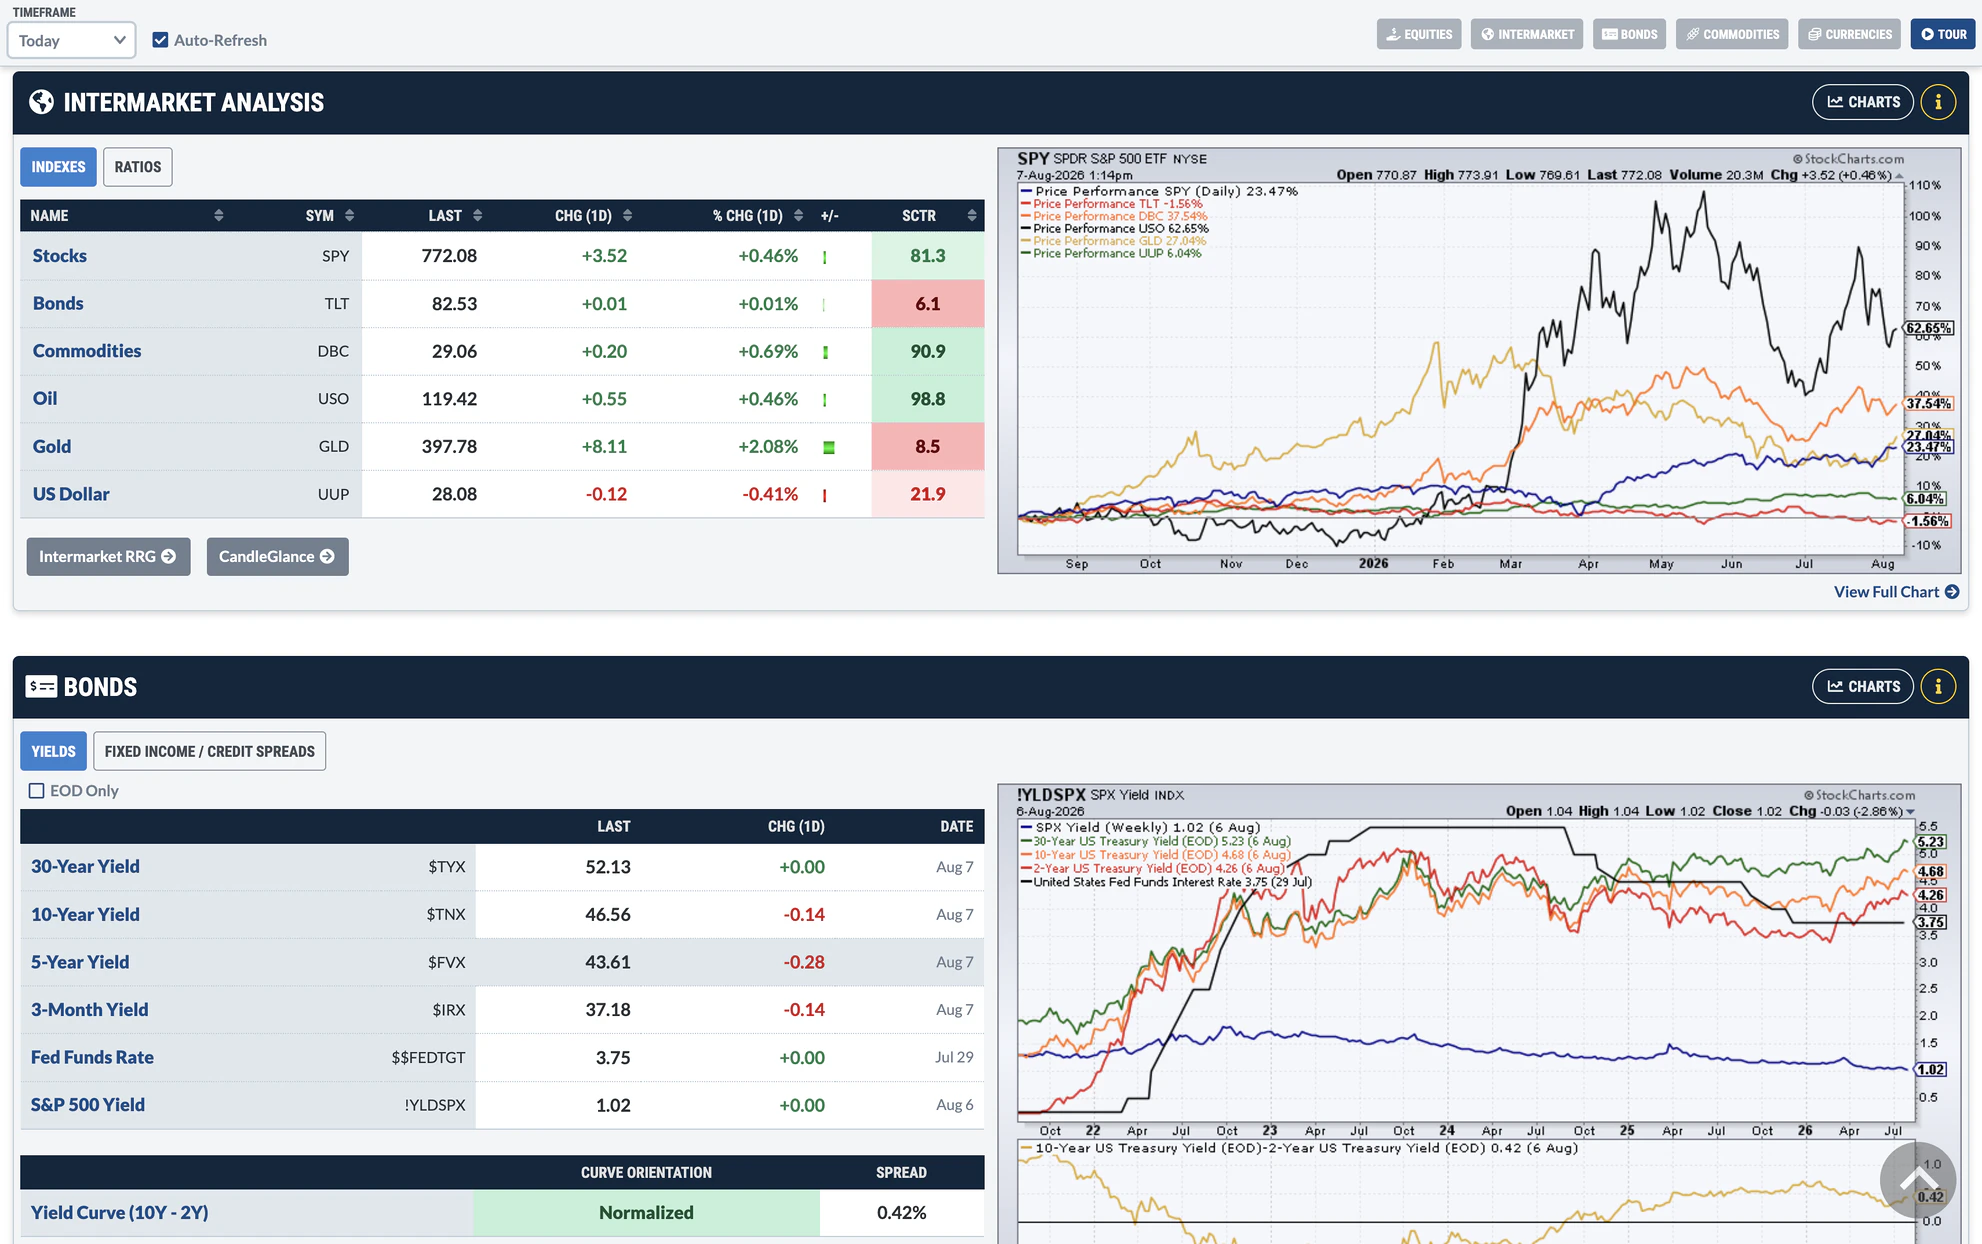Open the US Dollar row link
The image size is (1982, 1244).
tap(71, 494)
